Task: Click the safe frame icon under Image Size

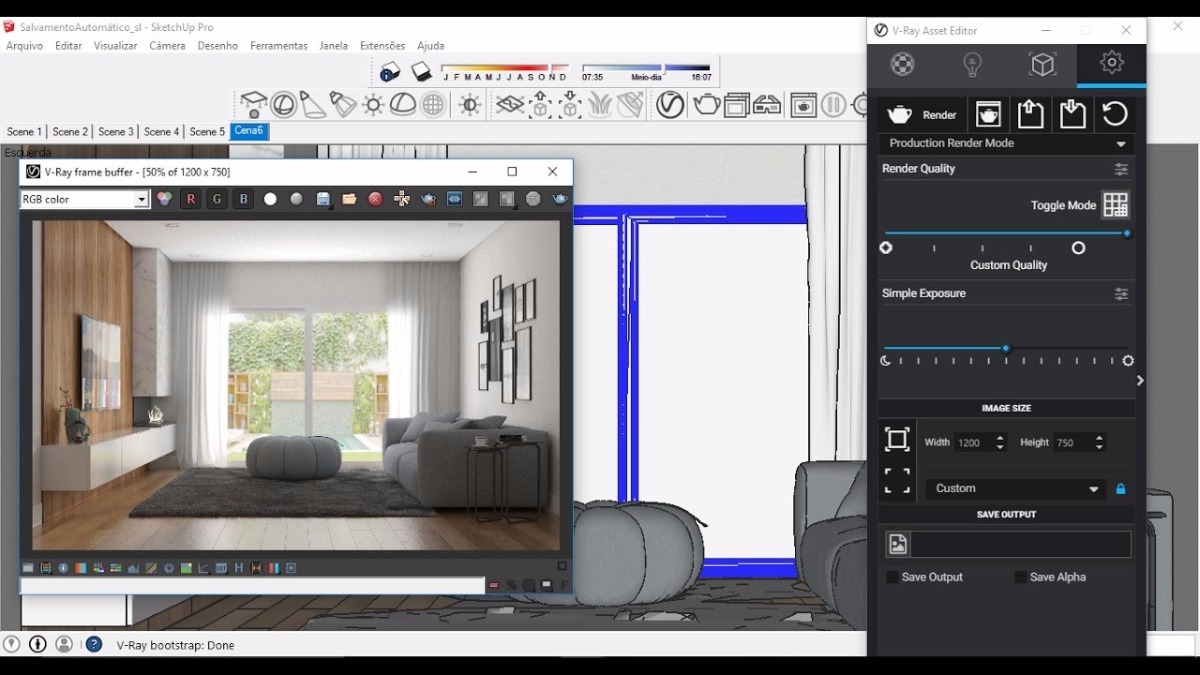Action: click(897, 439)
